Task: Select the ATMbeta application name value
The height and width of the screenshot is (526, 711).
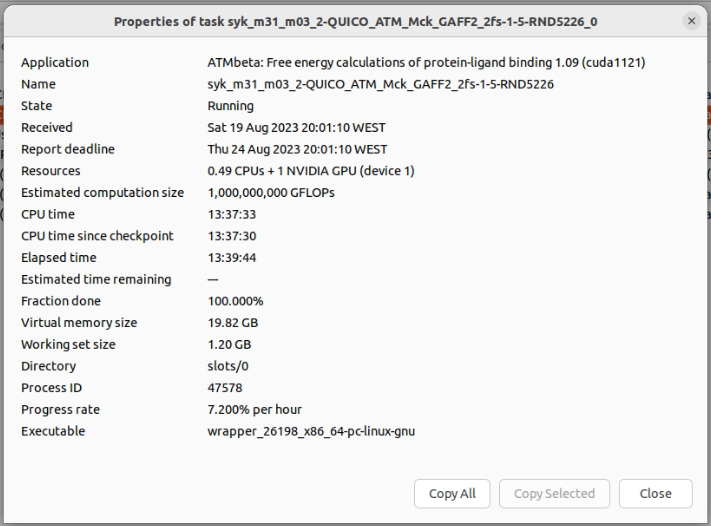Action: coord(425,62)
